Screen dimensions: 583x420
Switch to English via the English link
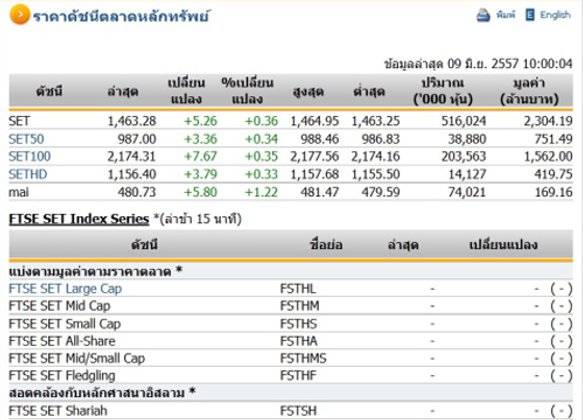tap(555, 15)
